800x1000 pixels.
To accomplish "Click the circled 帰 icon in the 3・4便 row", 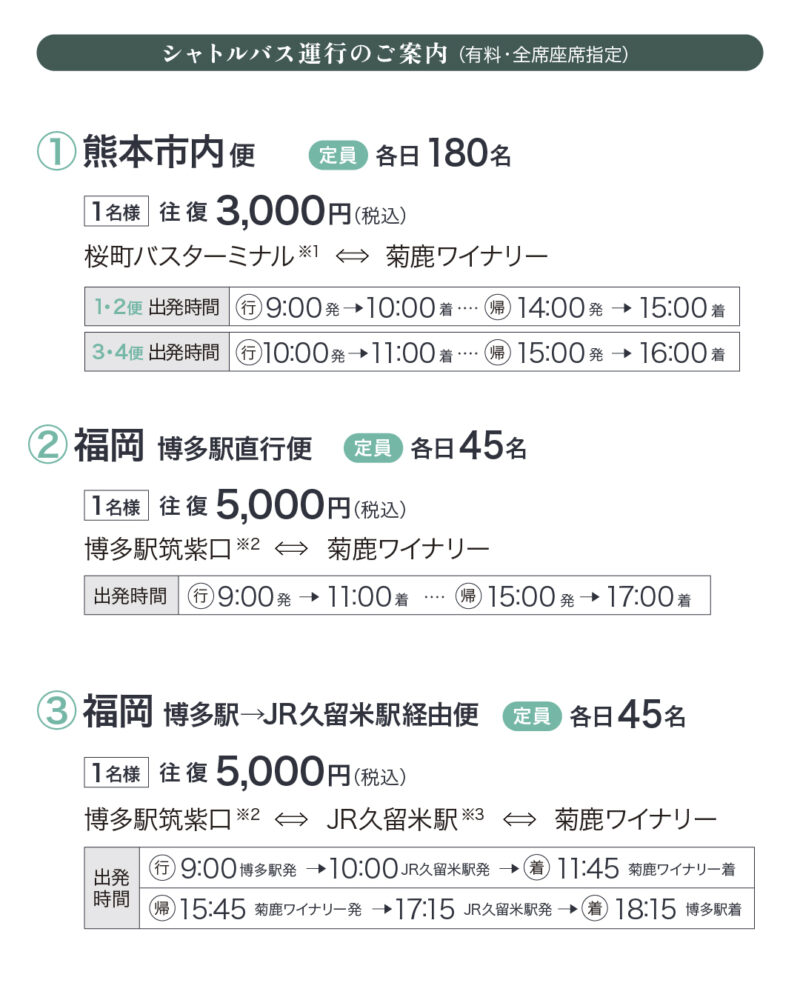I will pyautogui.click(x=497, y=353).
